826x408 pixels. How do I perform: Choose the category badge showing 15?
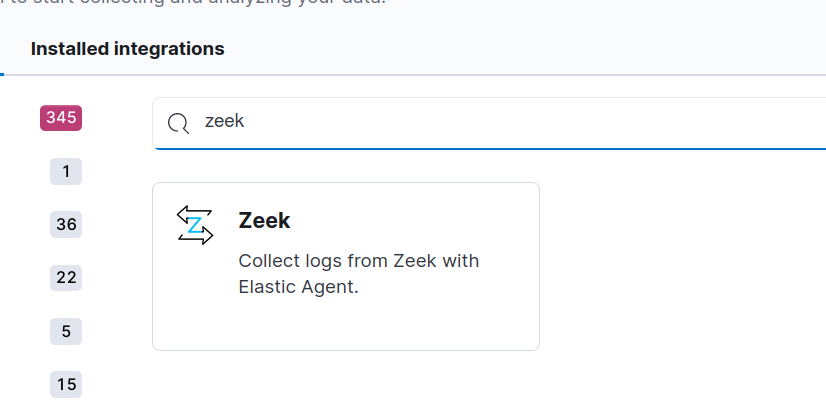[x=66, y=384]
